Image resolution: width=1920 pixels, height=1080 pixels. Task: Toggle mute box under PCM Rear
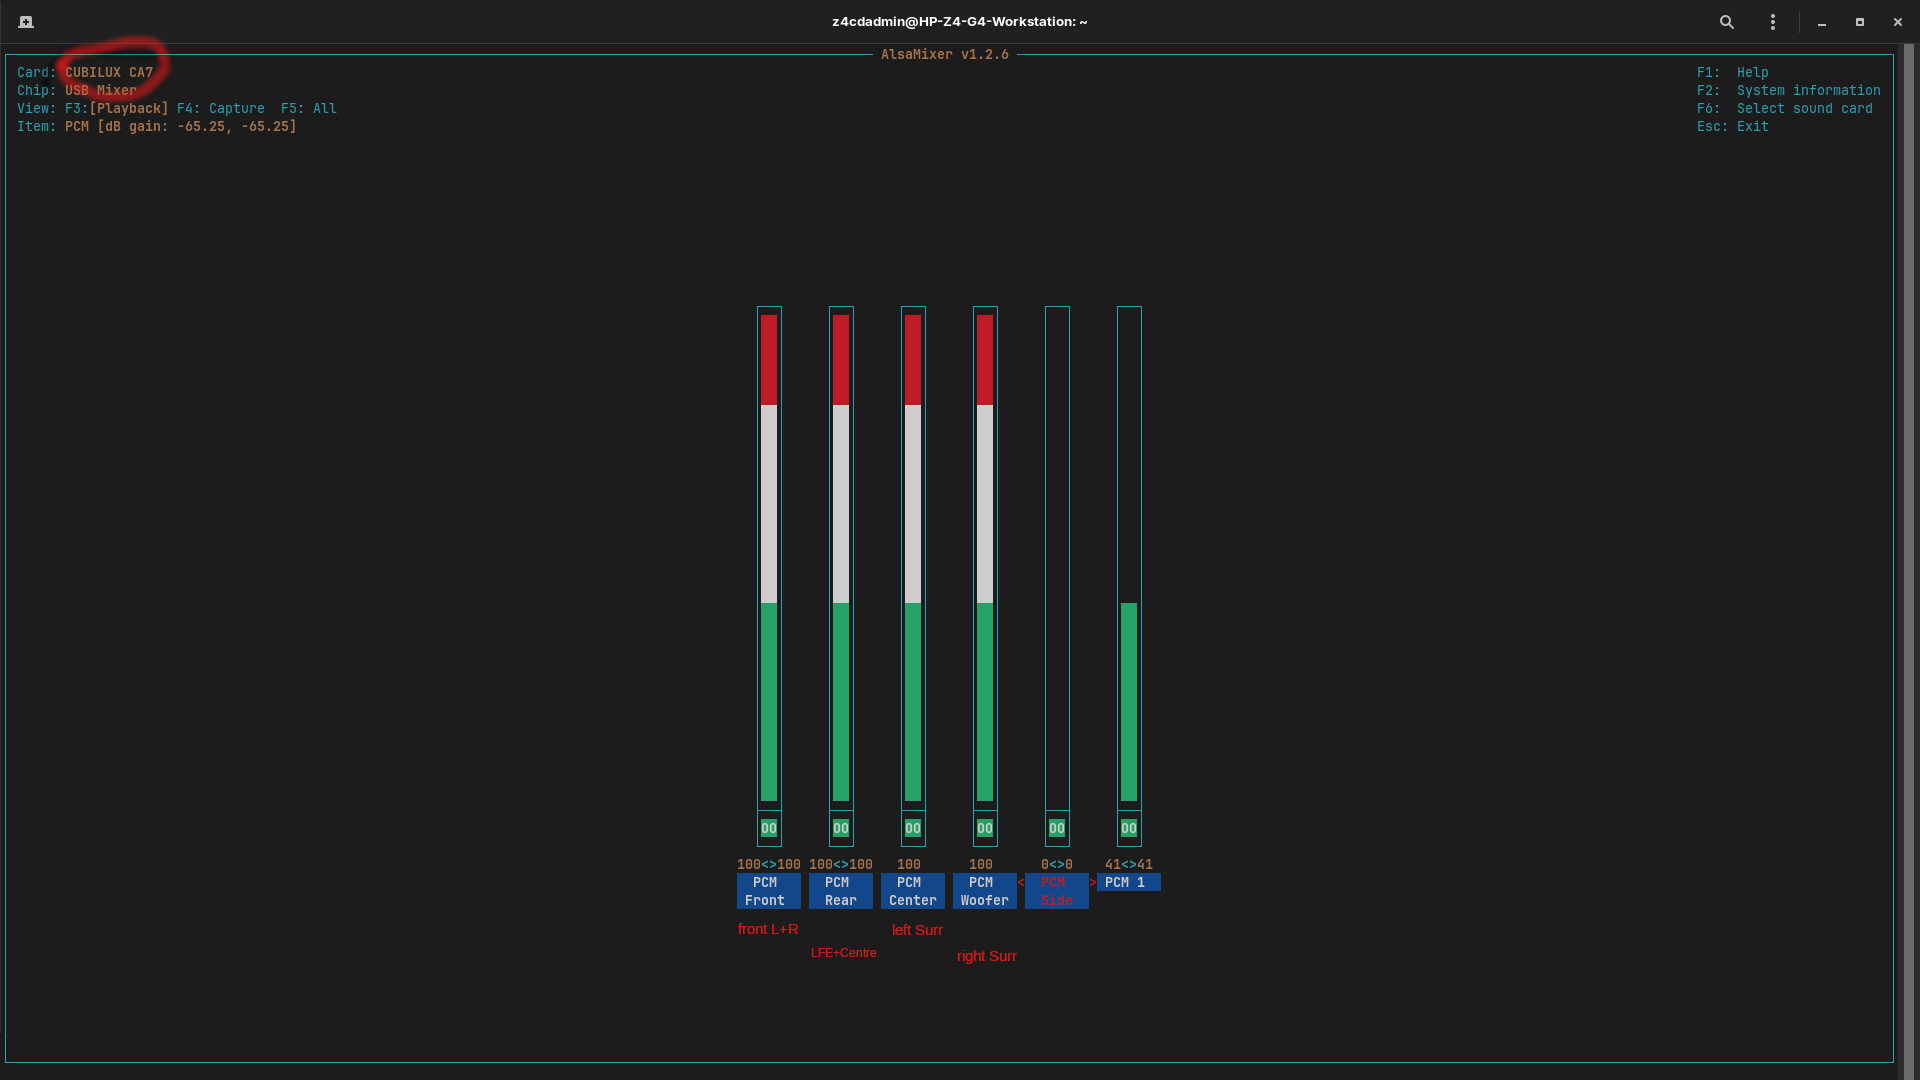tap(841, 828)
